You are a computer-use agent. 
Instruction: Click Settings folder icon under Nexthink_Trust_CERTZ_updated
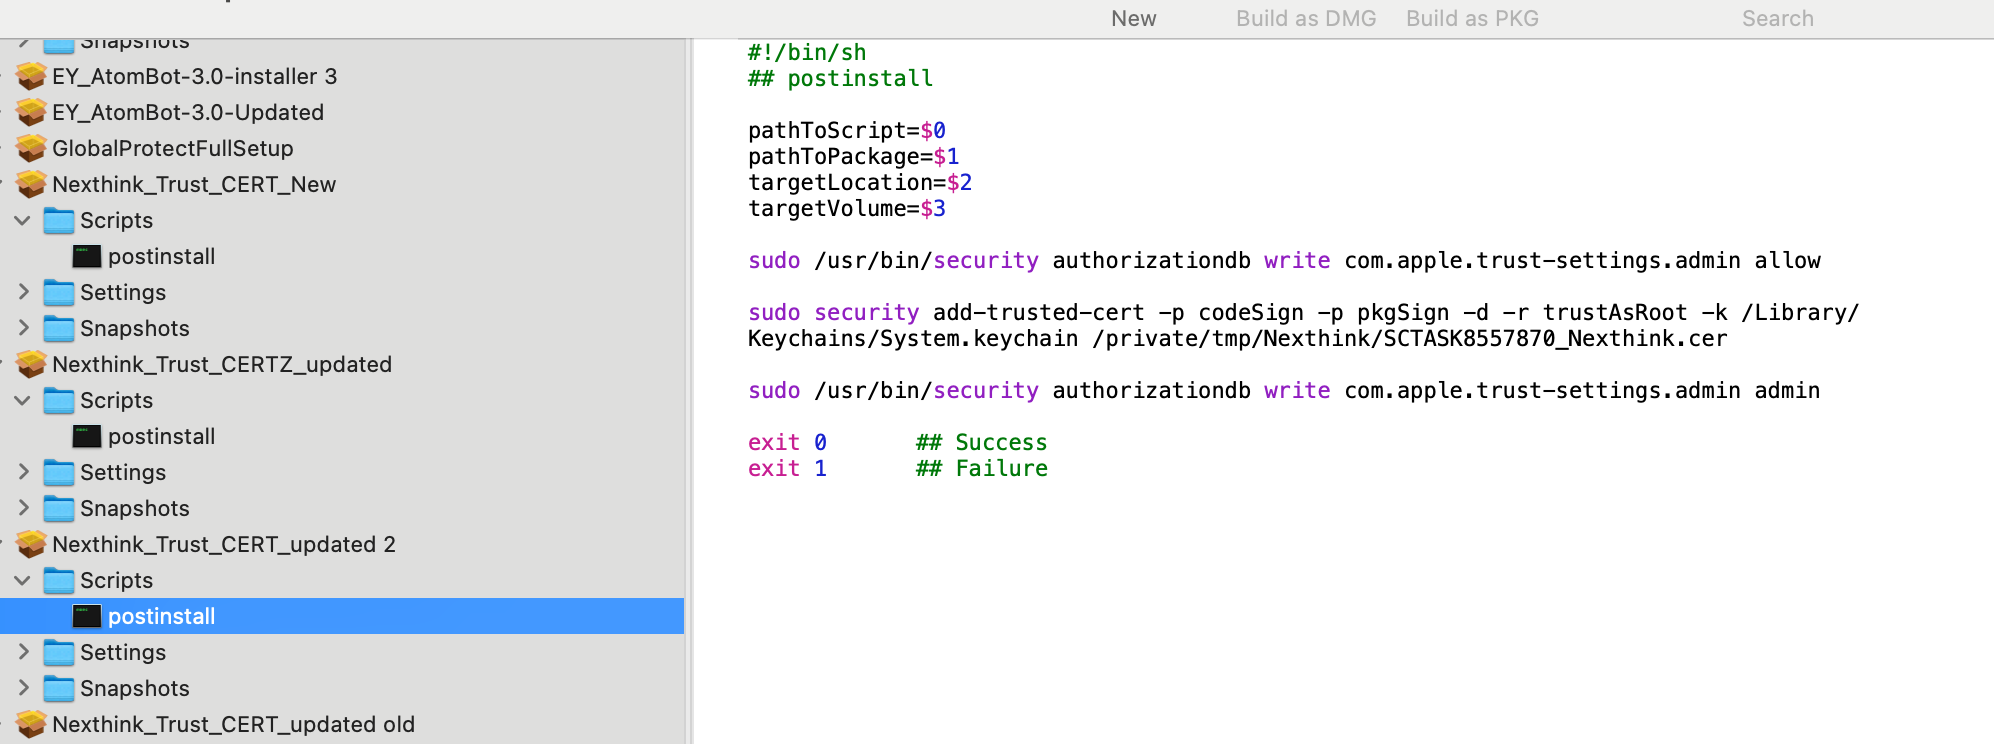(x=59, y=472)
